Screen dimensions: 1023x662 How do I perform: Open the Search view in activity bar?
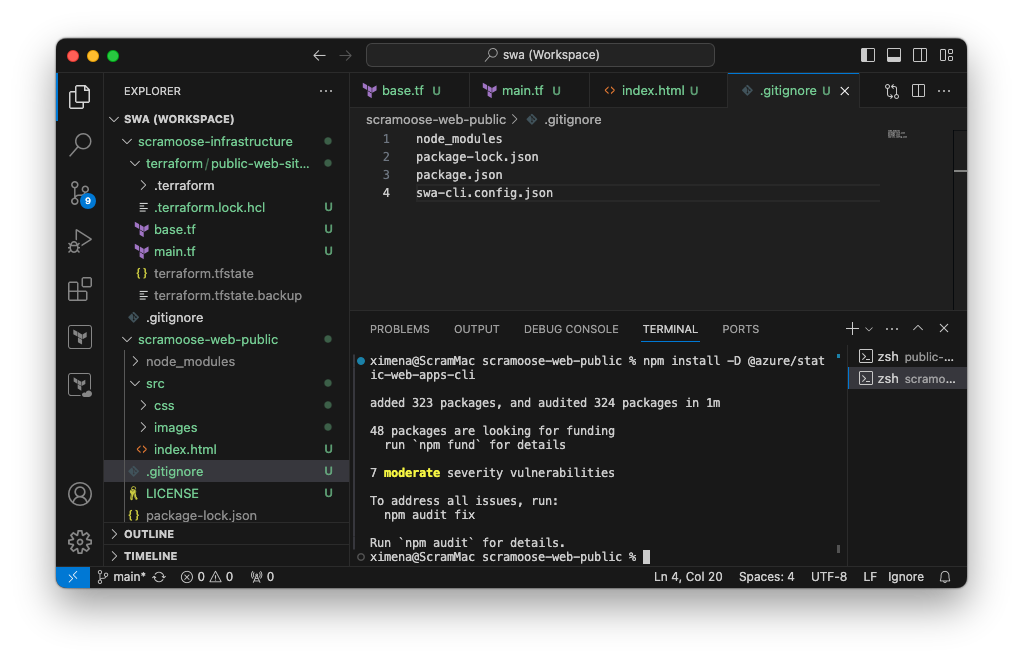coord(80,145)
